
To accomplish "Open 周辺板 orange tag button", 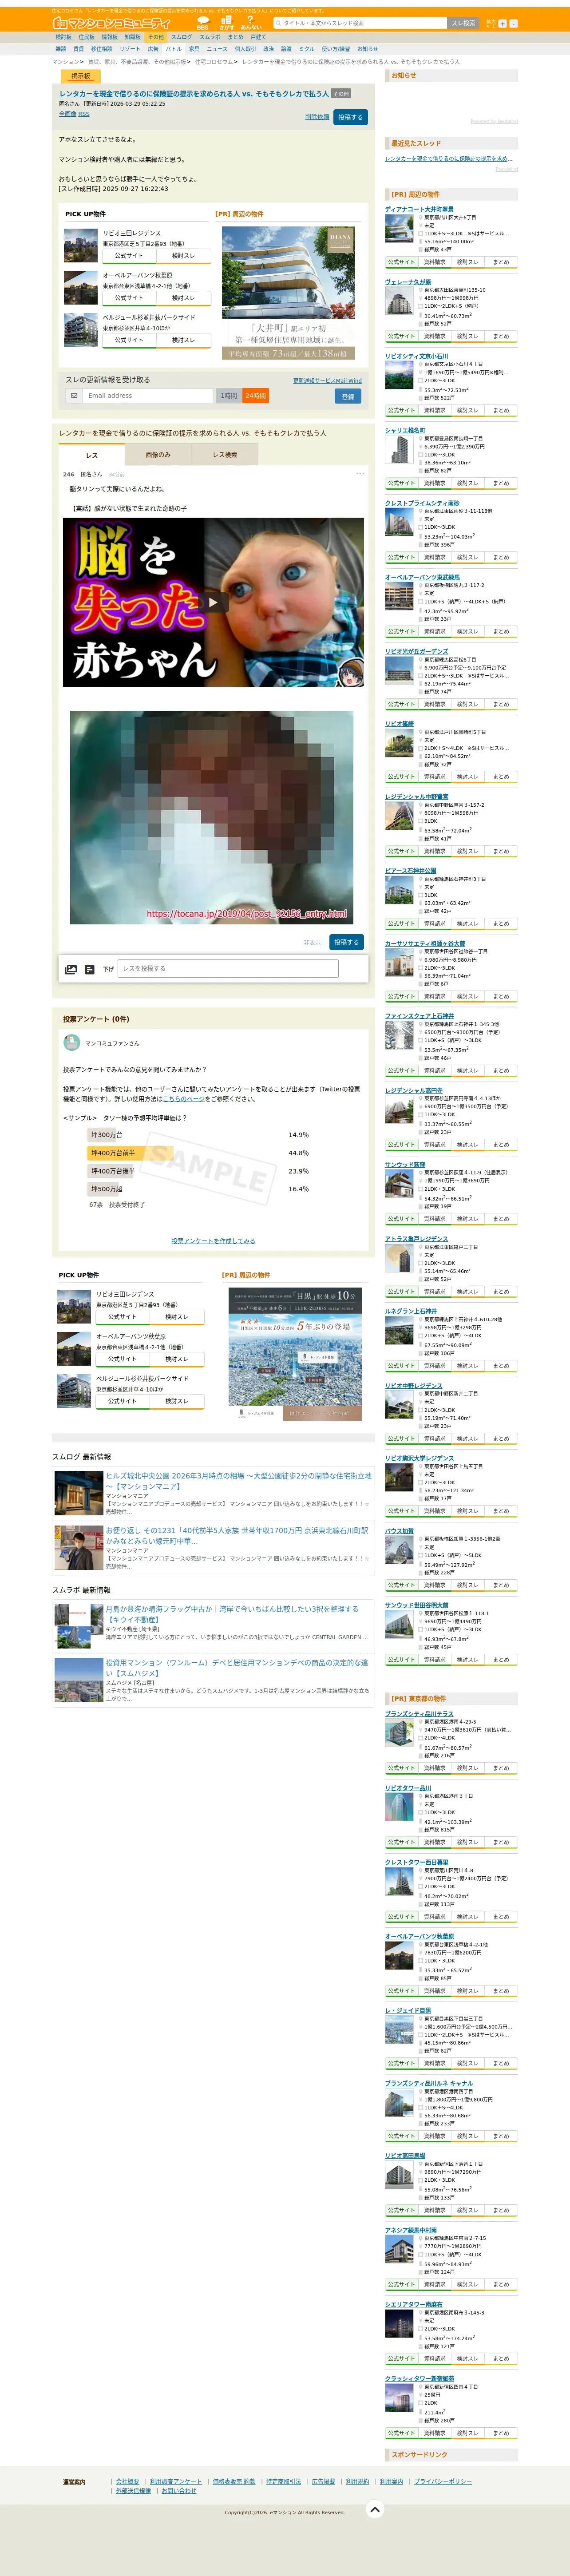I will point(81,76).
